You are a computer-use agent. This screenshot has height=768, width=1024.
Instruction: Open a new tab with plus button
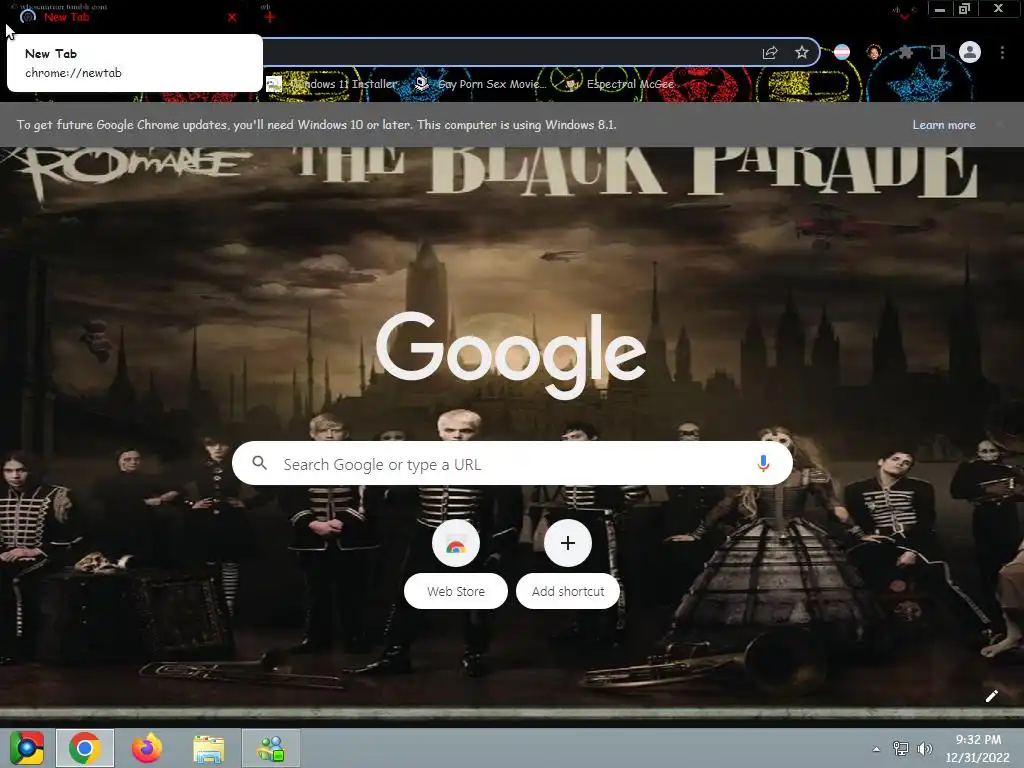(270, 17)
